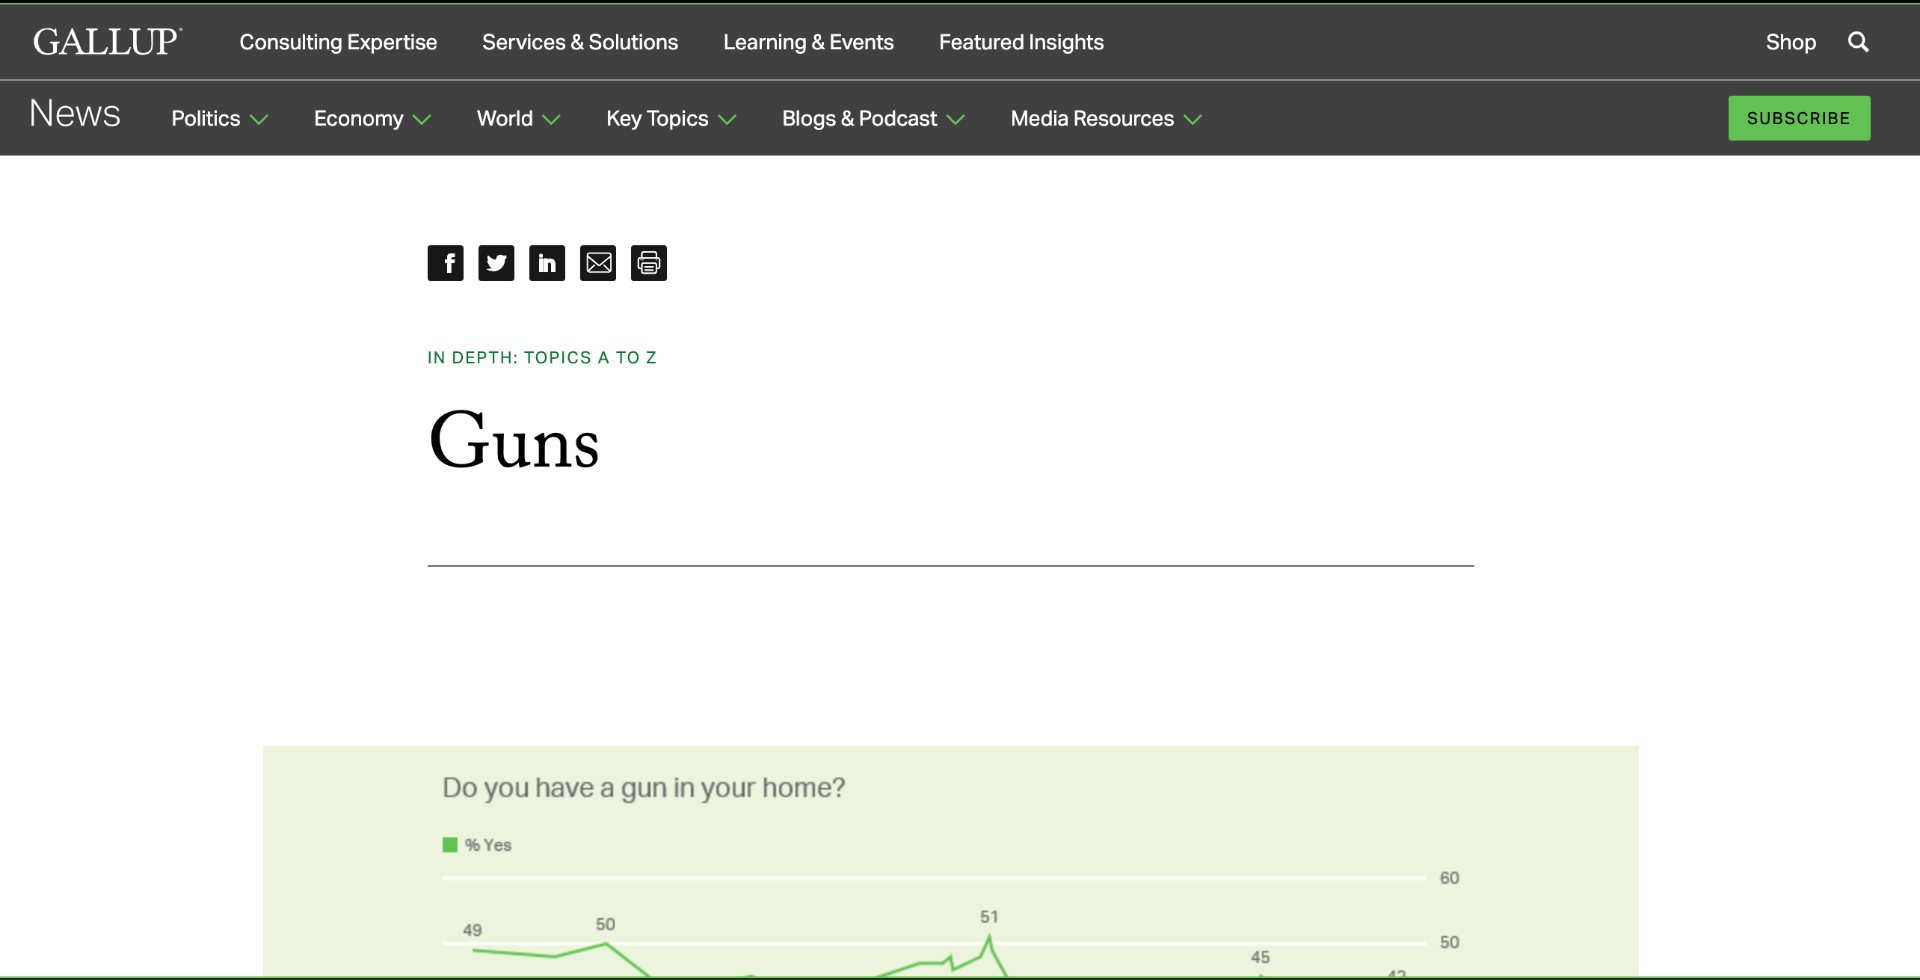The image size is (1920, 980).
Task: Go to Services & Solutions
Action: (580, 42)
